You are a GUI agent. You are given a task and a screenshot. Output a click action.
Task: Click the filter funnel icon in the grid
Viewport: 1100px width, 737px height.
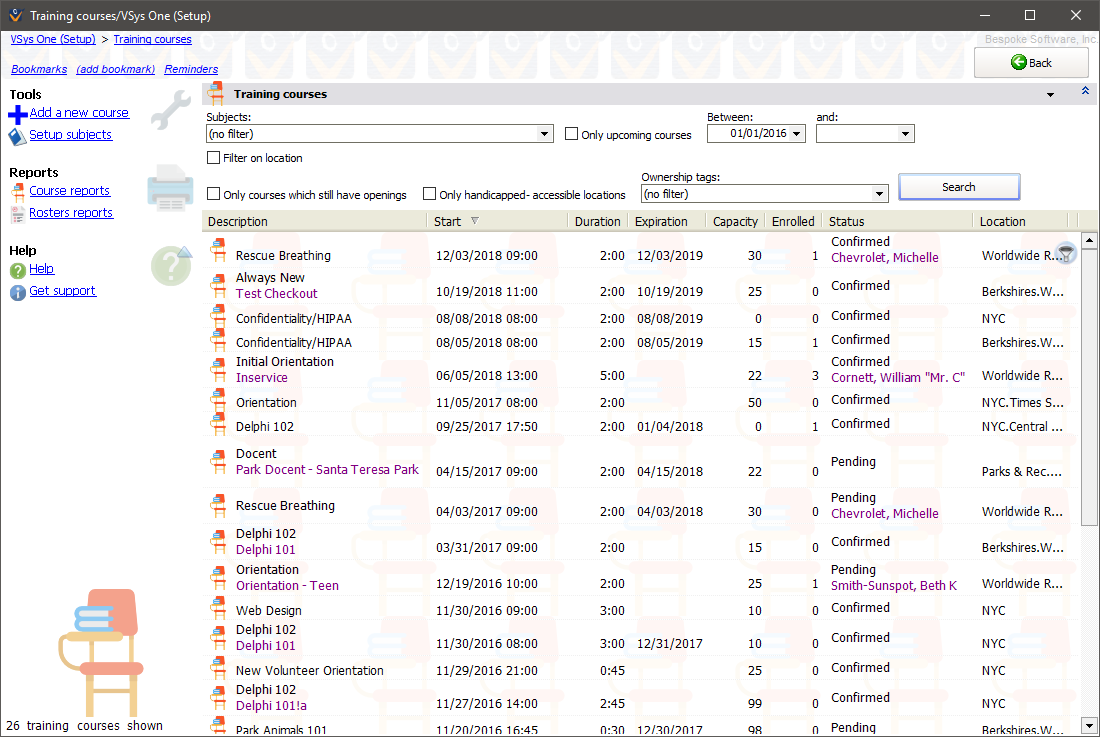click(x=1066, y=253)
